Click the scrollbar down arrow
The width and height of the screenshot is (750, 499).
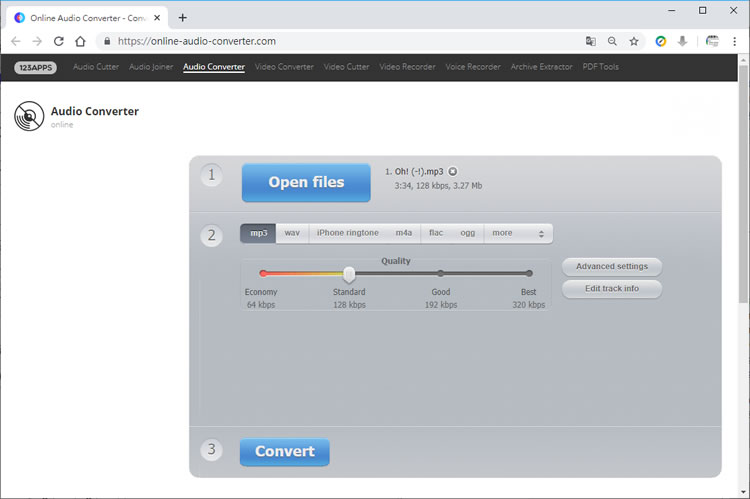coord(743,491)
